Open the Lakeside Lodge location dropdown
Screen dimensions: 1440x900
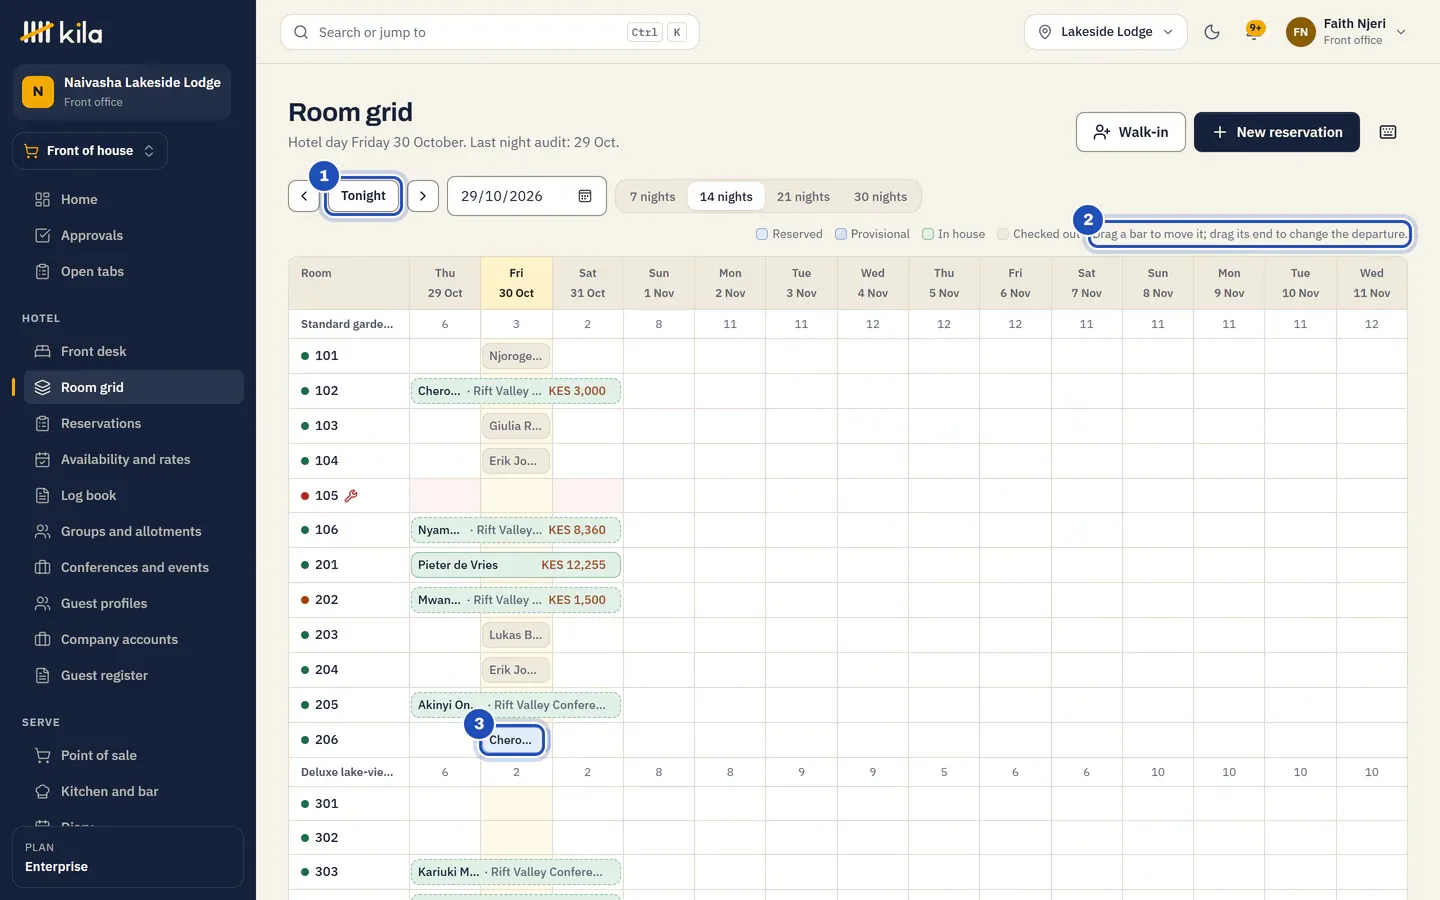pyautogui.click(x=1106, y=32)
